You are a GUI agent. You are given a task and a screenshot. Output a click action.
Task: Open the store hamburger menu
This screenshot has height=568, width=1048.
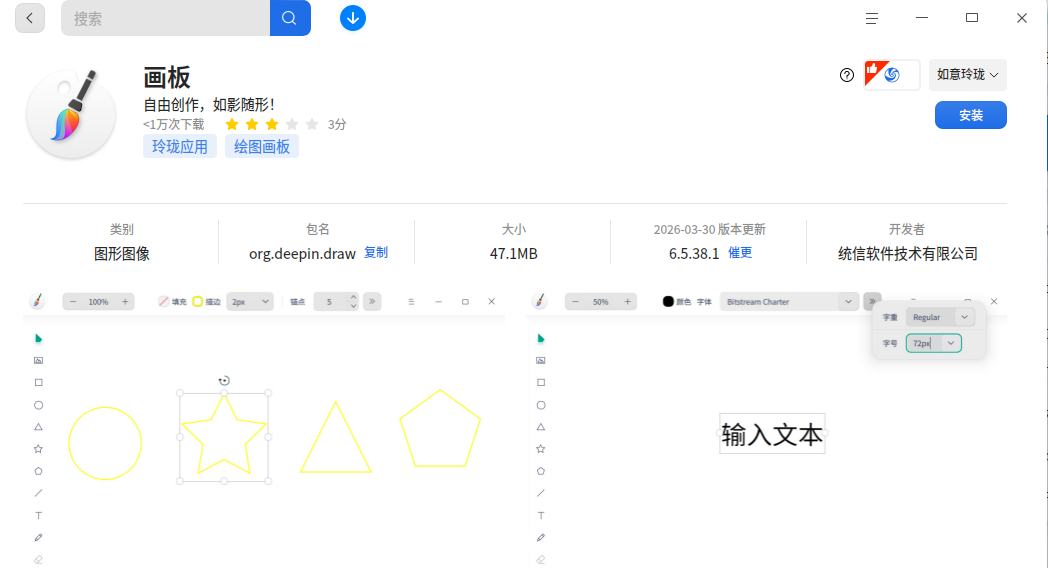872,19
